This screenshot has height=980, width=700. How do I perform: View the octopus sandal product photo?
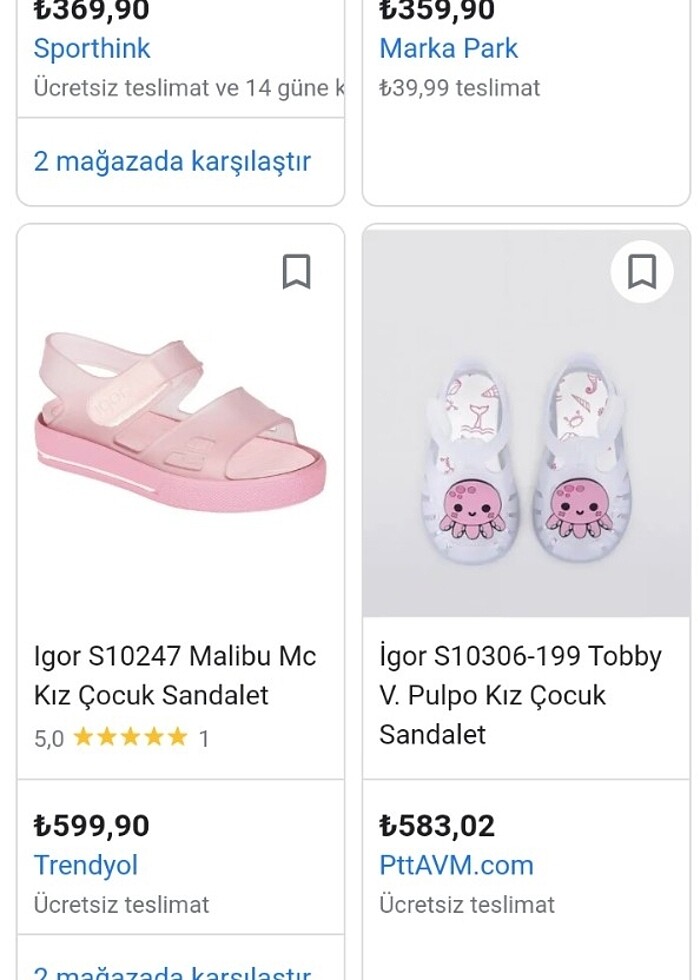pos(526,450)
